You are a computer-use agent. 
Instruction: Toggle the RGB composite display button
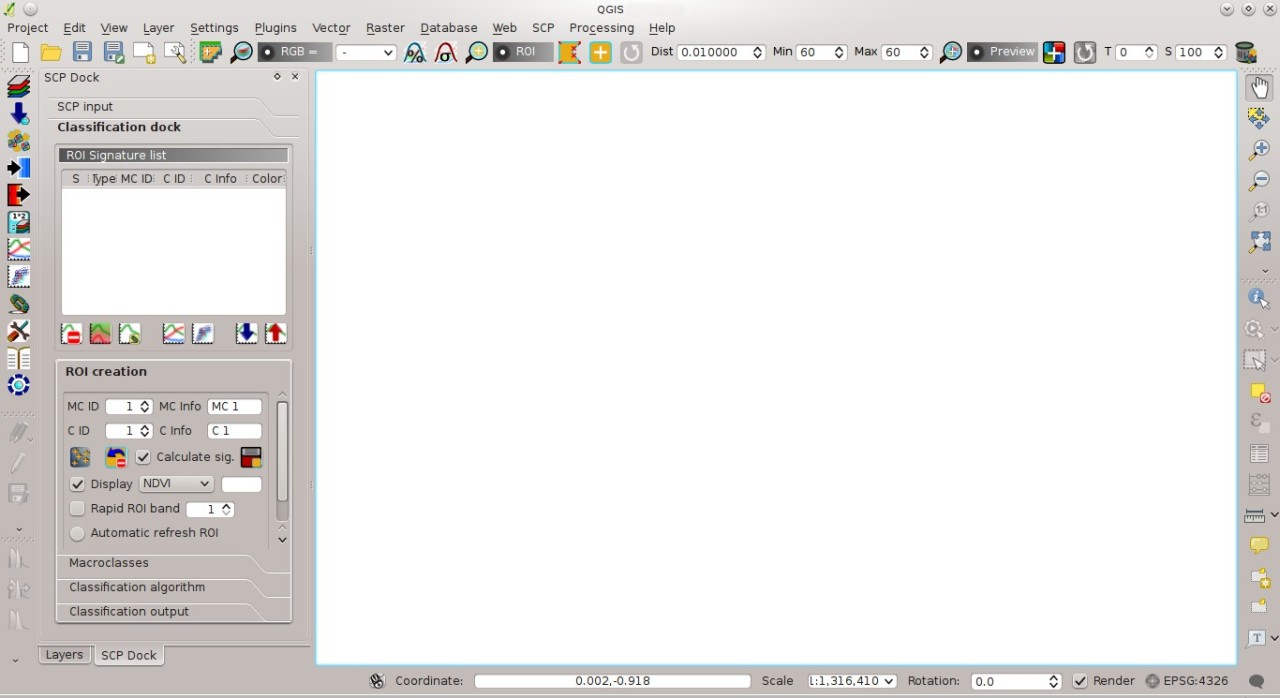tap(294, 52)
